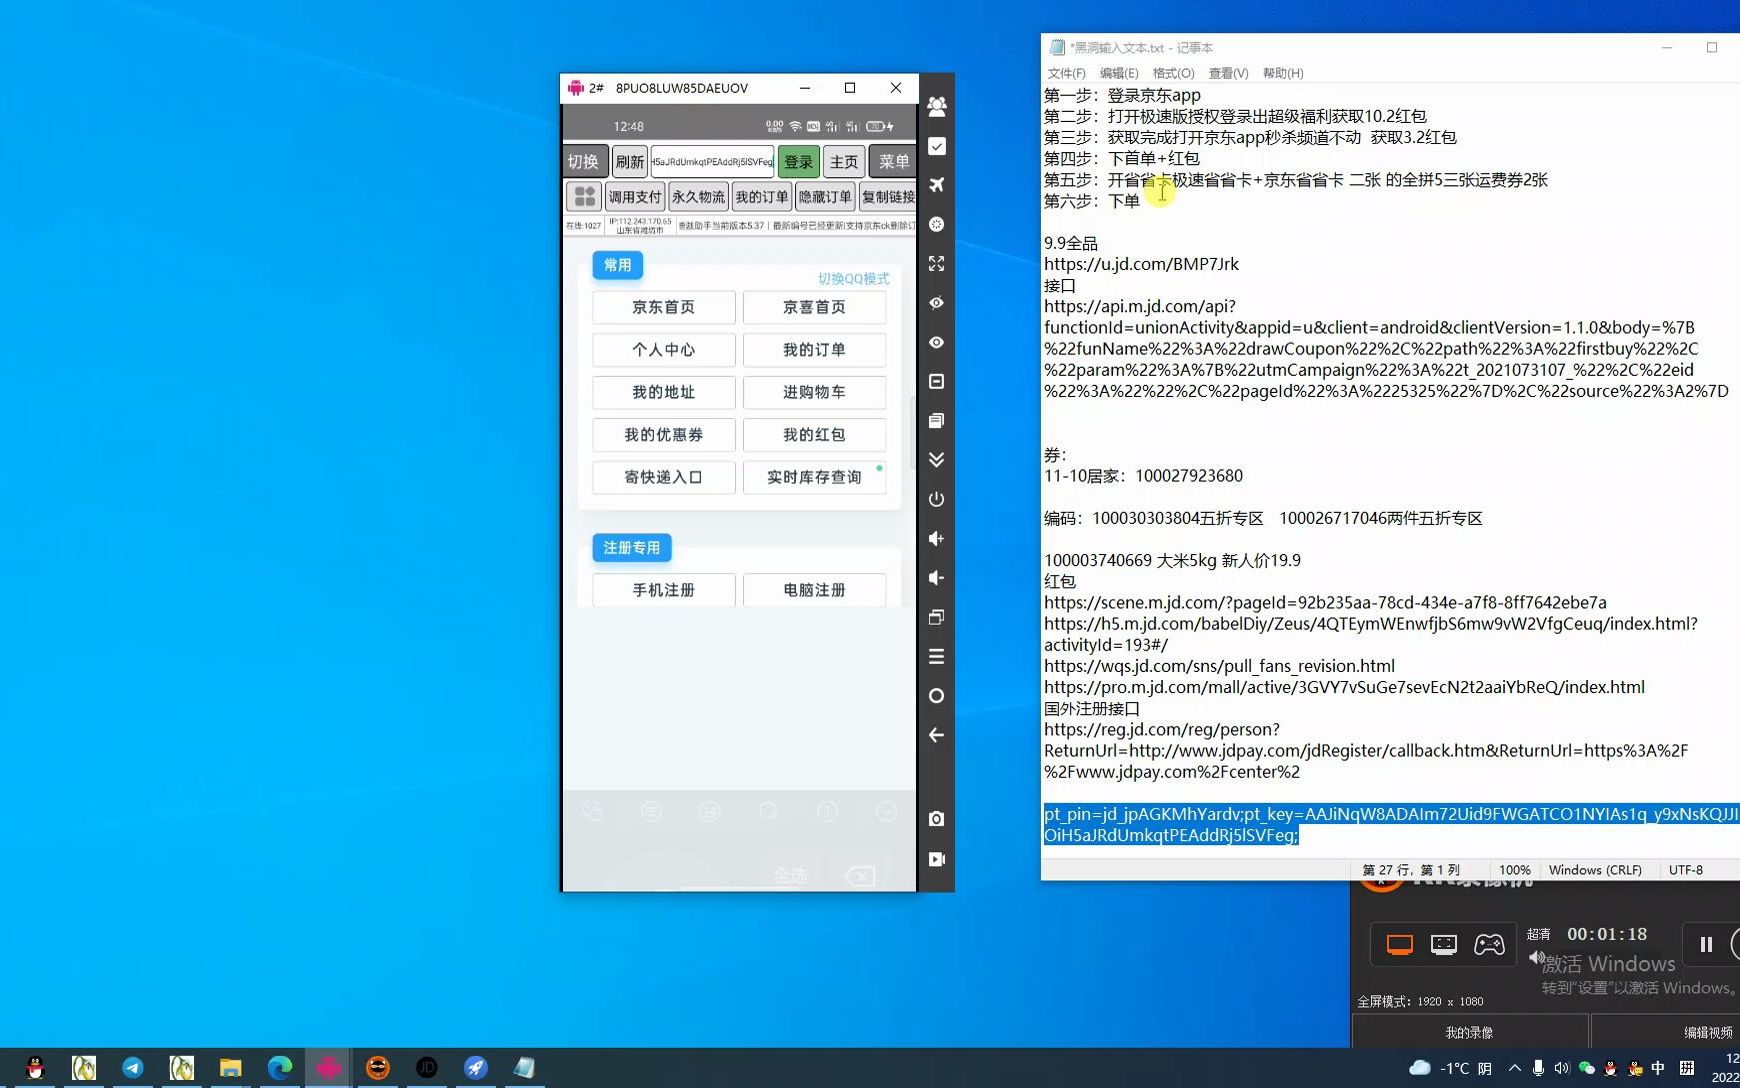This screenshot has width=1740, height=1088.
Task: Click the 永久物流 button
Action: 698,197
